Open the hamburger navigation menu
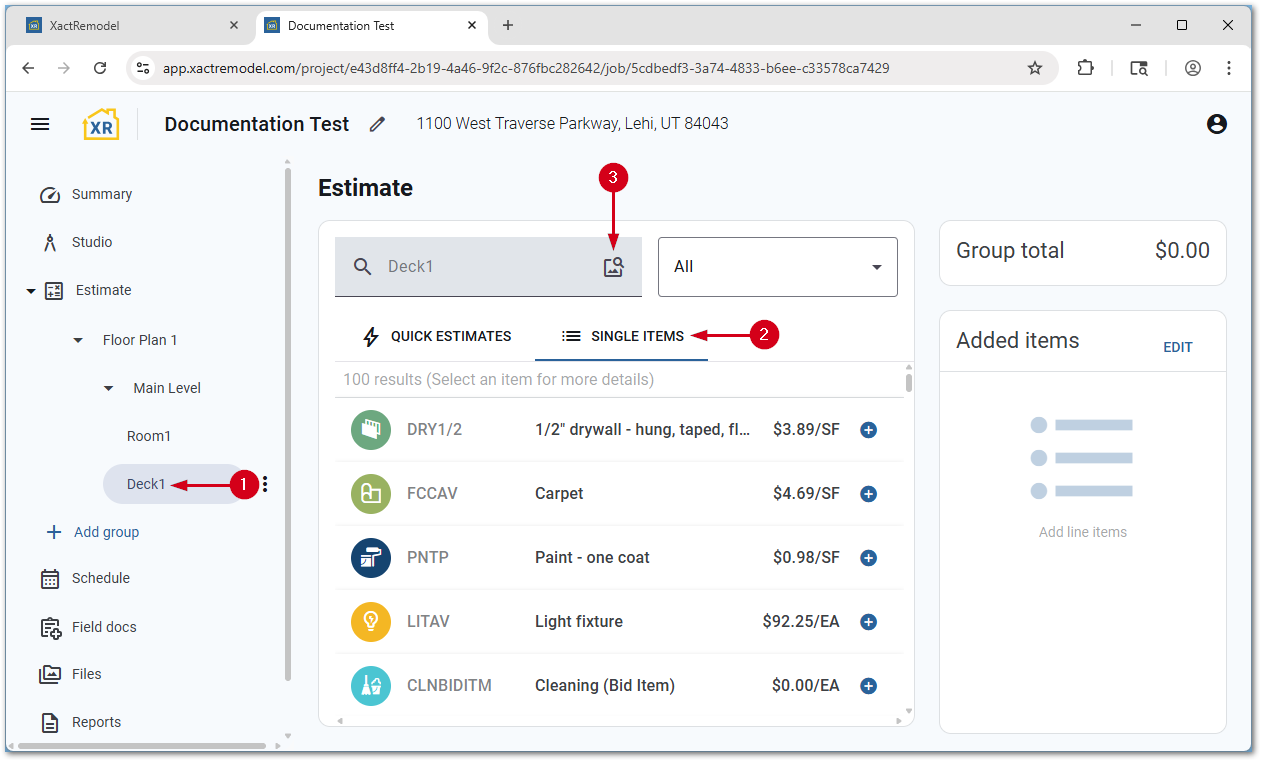Viewport: 1261px width, 761px height. (x=40, y=124)
